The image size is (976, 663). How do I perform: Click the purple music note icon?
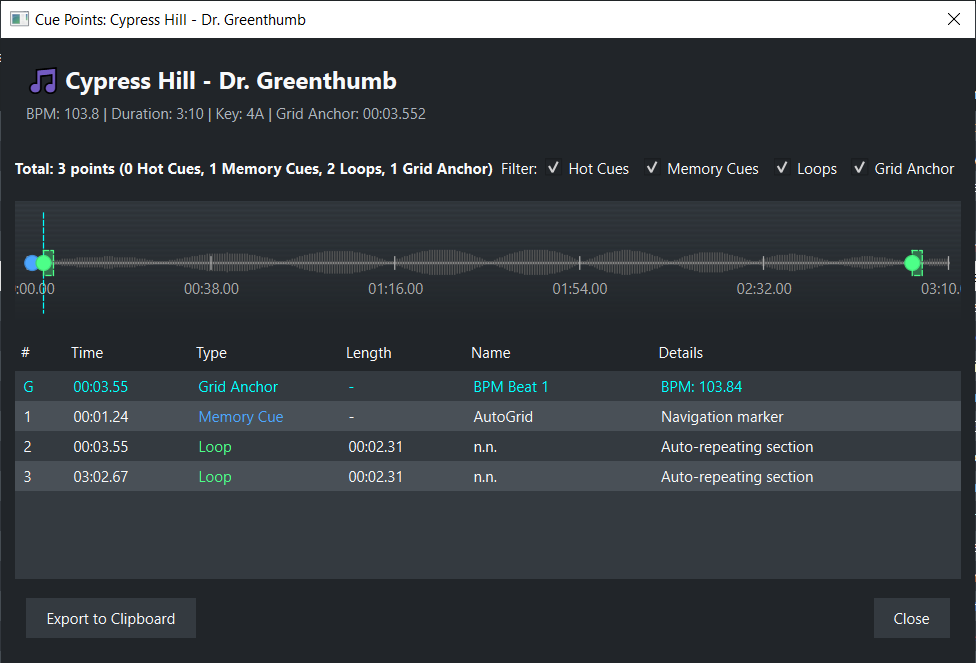click(x=43, y=81)
